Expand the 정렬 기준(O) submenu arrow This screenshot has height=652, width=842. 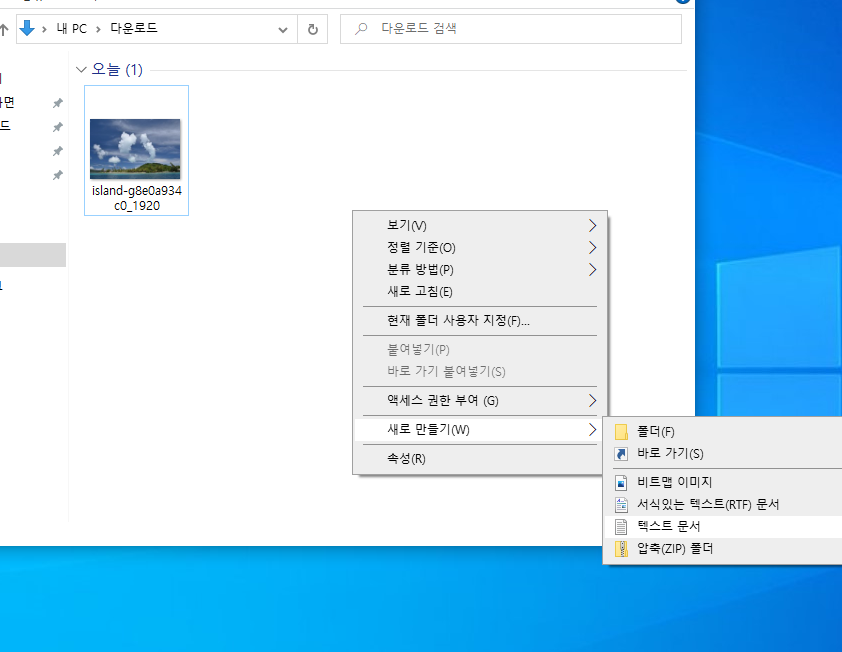592,248
